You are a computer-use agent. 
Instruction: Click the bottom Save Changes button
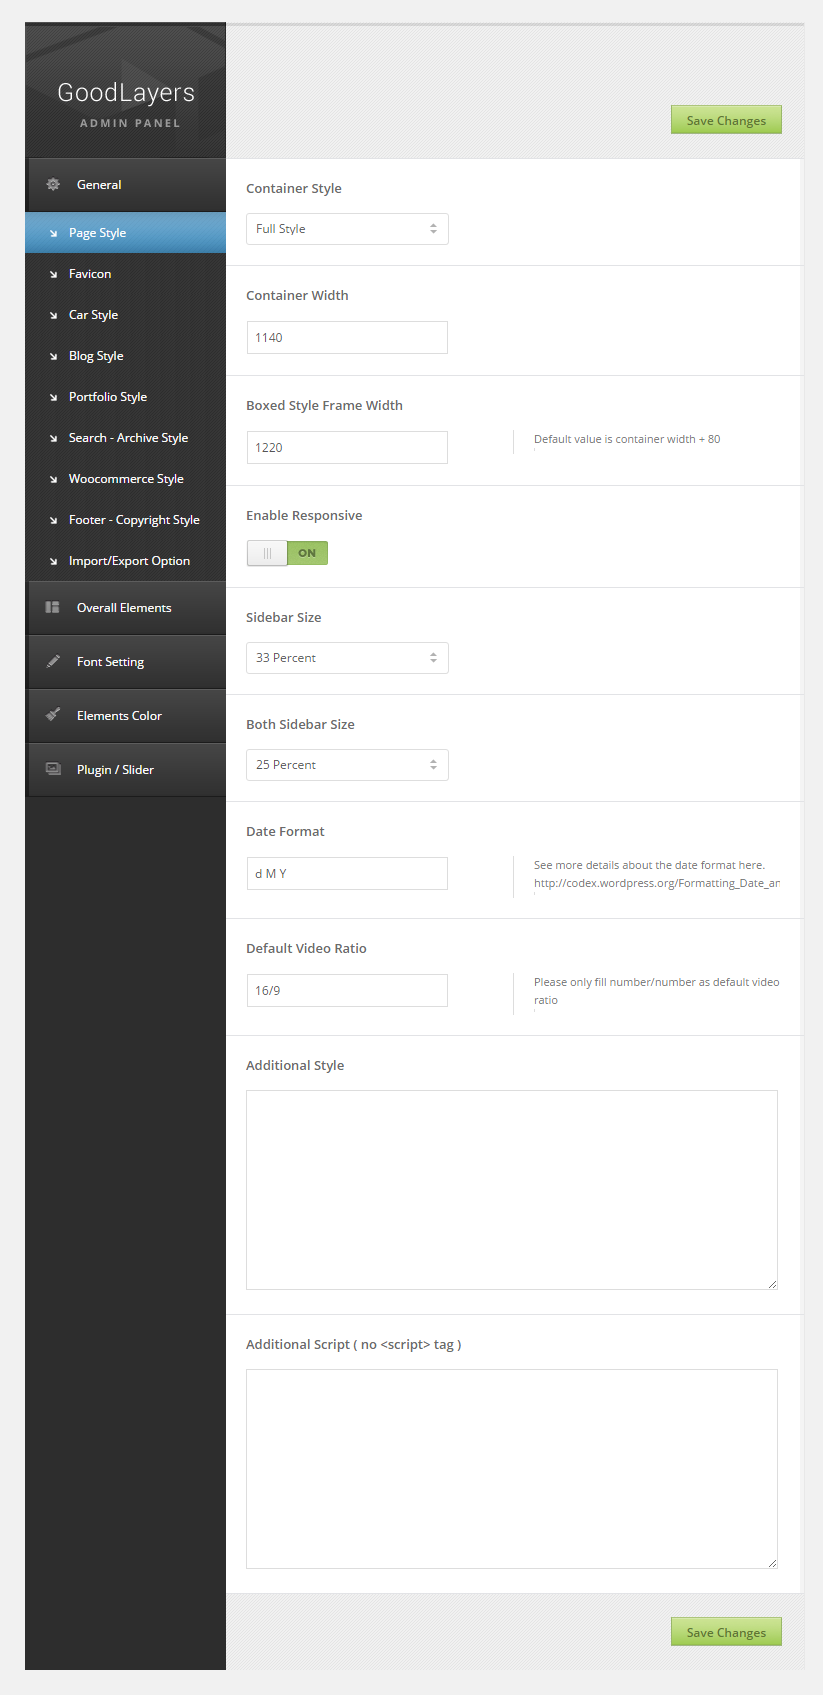point(726,1632)
